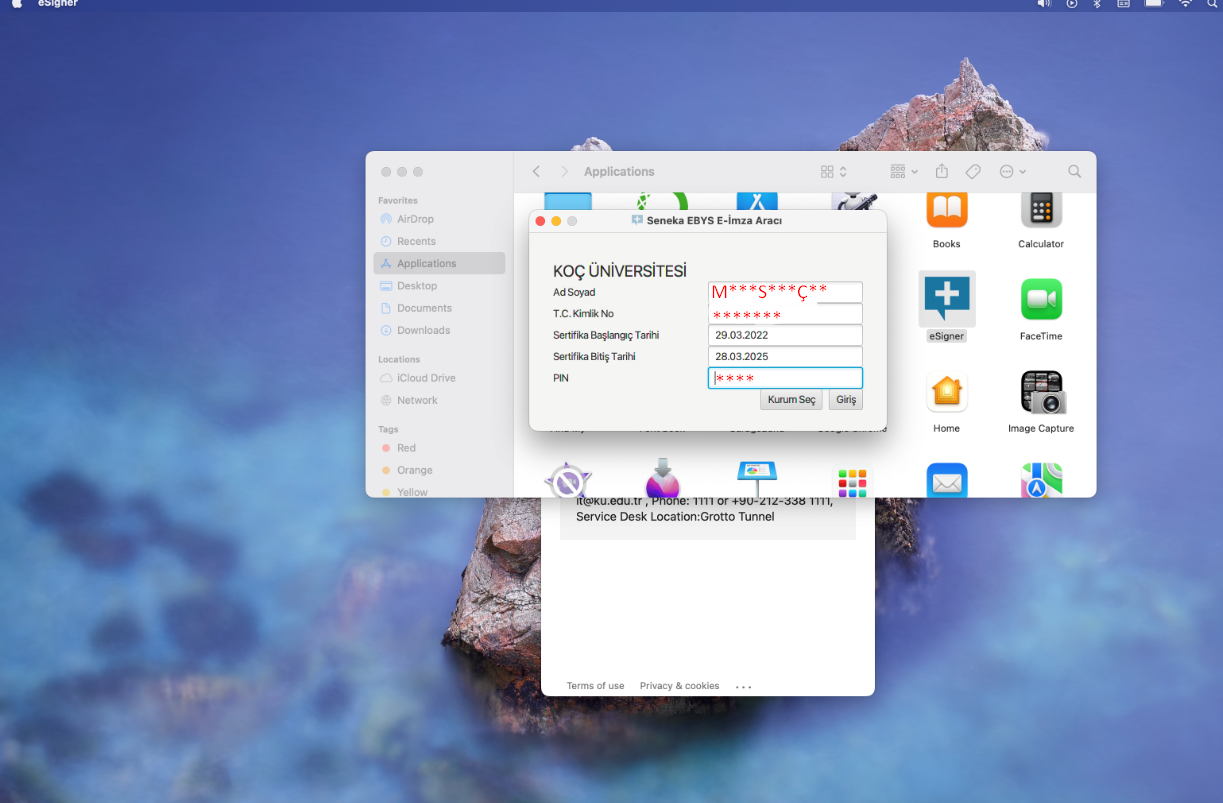Click the Share icon in the Finder toolbar
The image size is (1223, 803).
coord(941,171)
